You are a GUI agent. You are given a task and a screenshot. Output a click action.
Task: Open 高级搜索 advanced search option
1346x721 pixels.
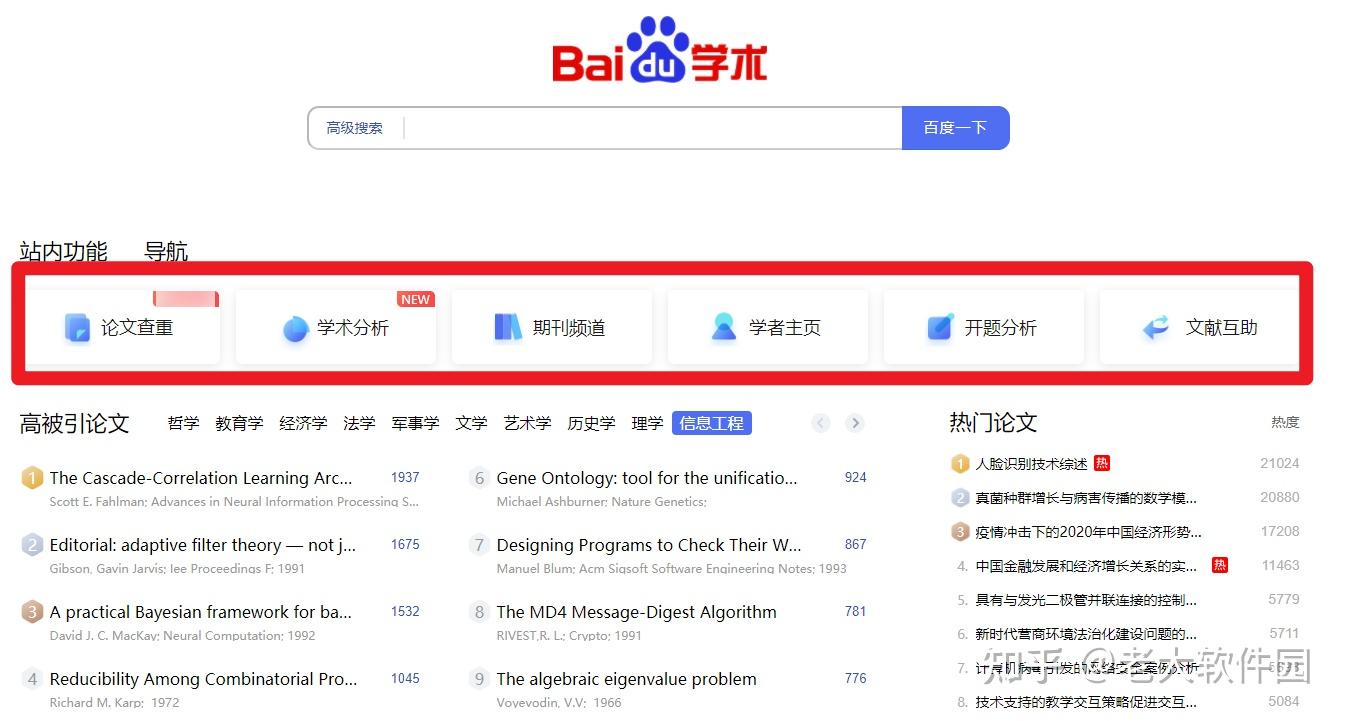(354, 128)
